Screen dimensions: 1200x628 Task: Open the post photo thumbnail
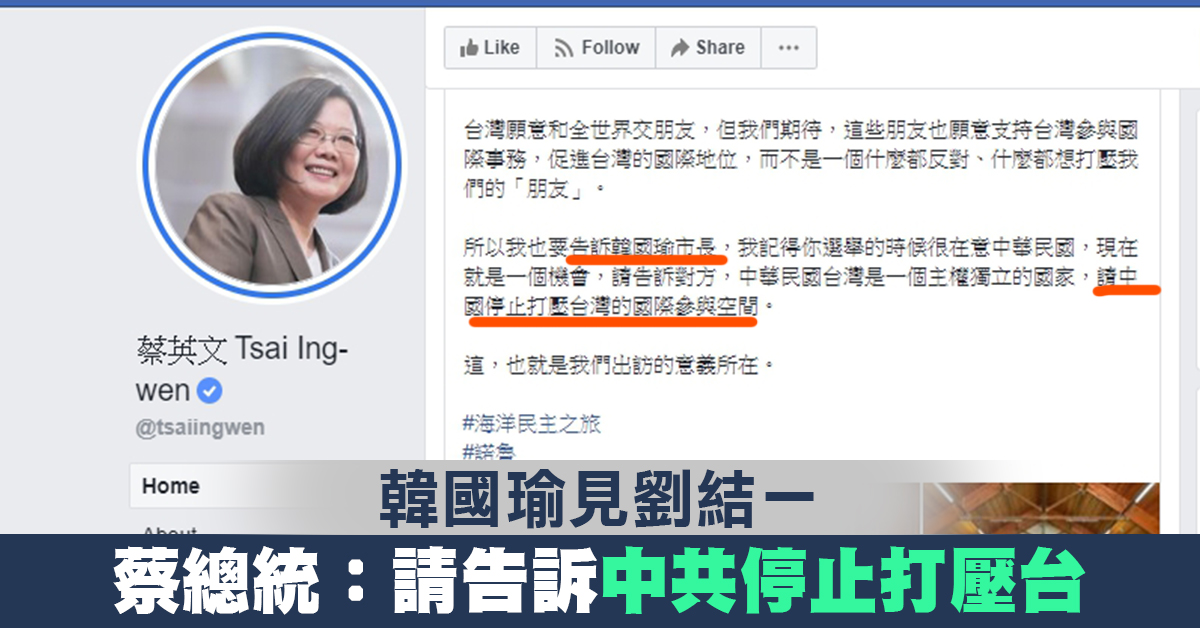tap(1040, 508)
